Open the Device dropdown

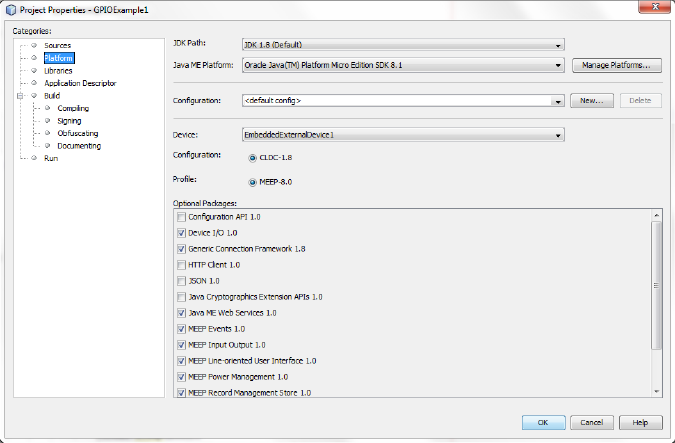point(403,135)
